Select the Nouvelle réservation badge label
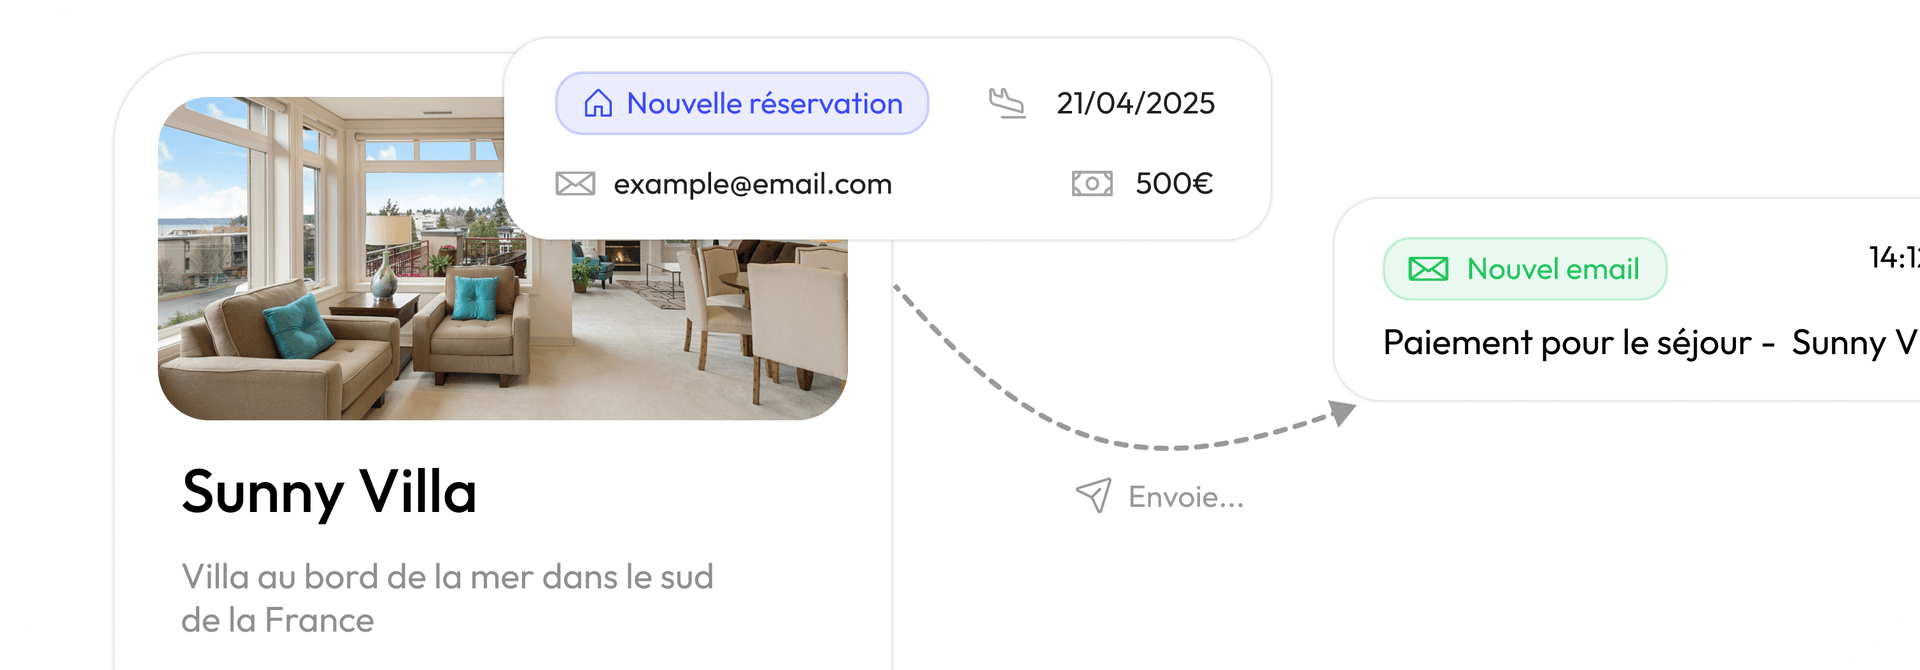The width and height of the screenshot is (1920, 670). [x=764, y=103]
